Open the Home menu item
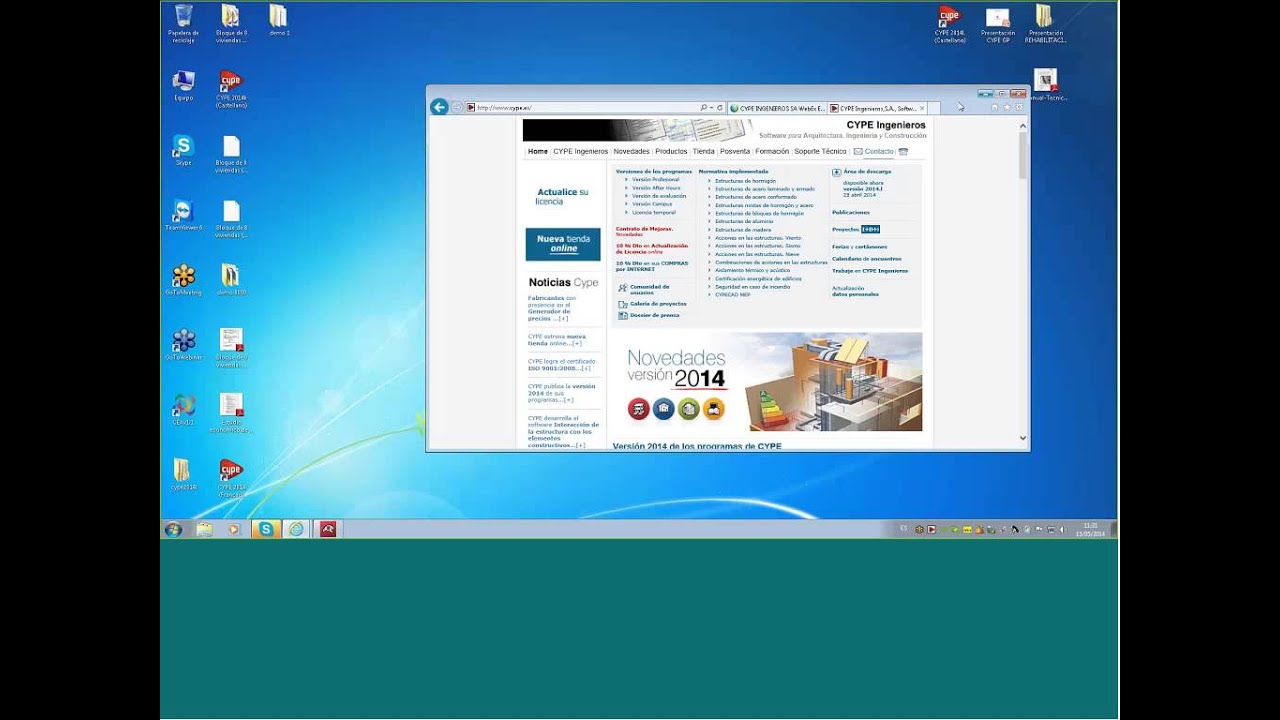Image resolution: width=1280 pixels, height=720 pixels. tap(538, 152)
